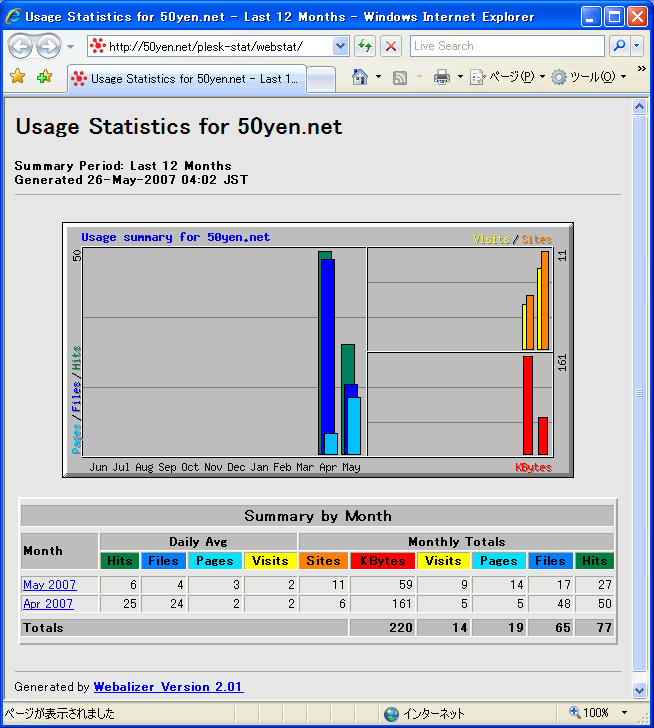
Task: Open the zoom level dropdown at 100%
Action: coord(623,713)
